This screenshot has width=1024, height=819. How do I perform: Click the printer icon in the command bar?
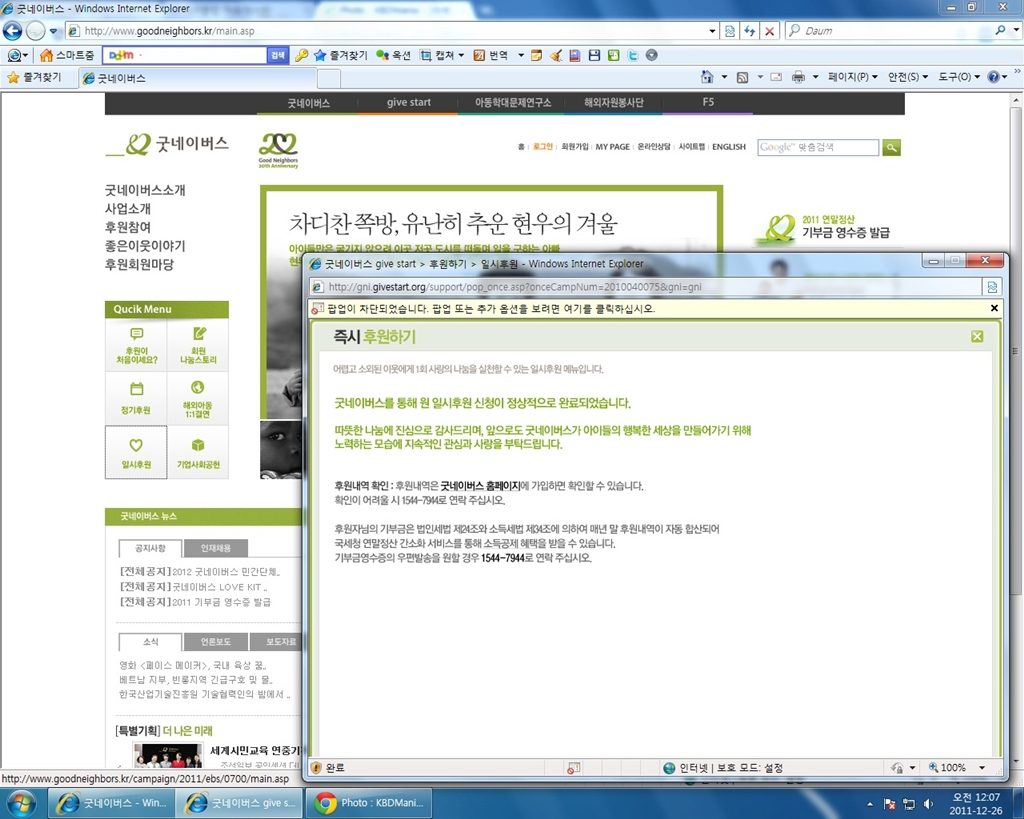(798, 77)
